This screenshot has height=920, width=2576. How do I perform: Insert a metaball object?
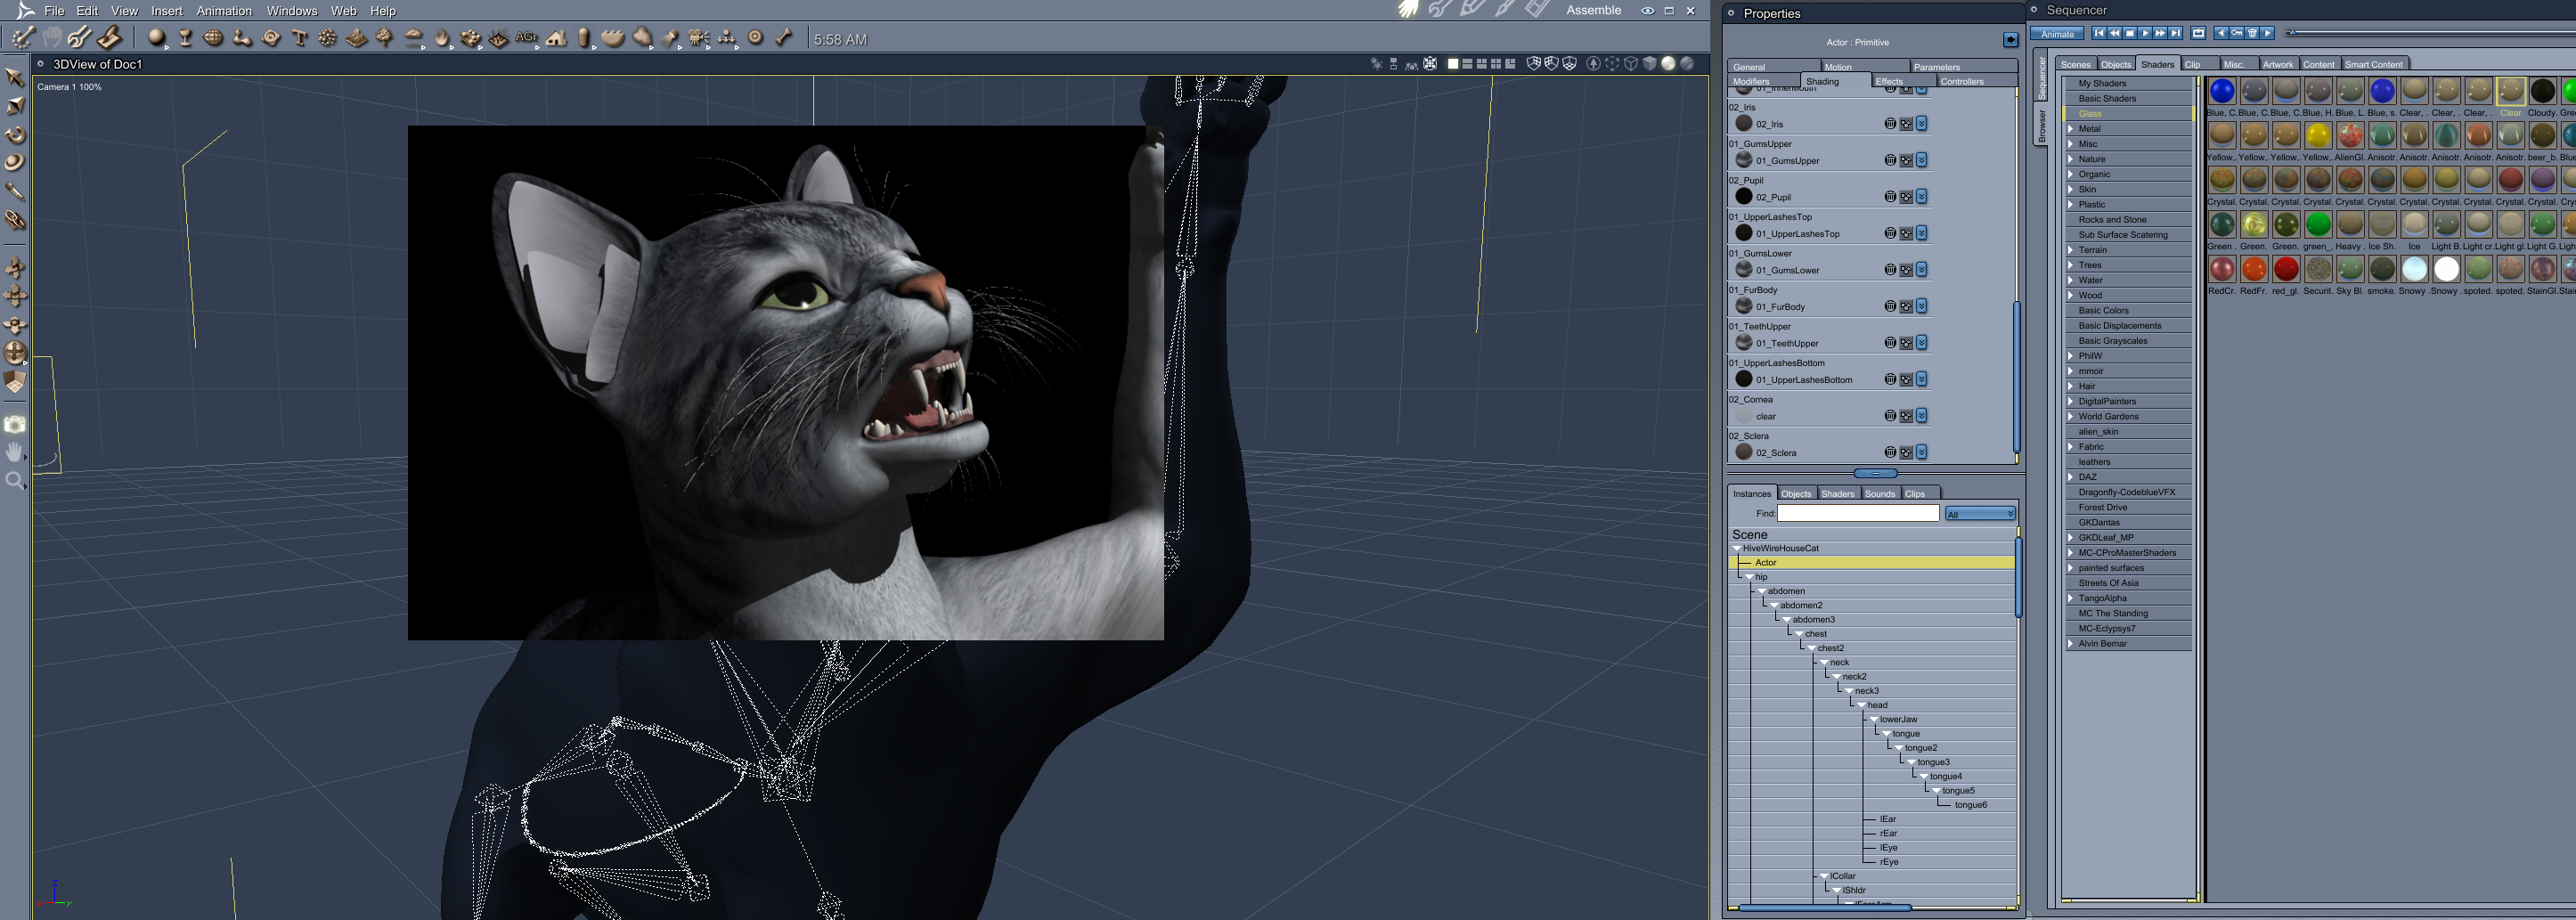pos(242,38)
